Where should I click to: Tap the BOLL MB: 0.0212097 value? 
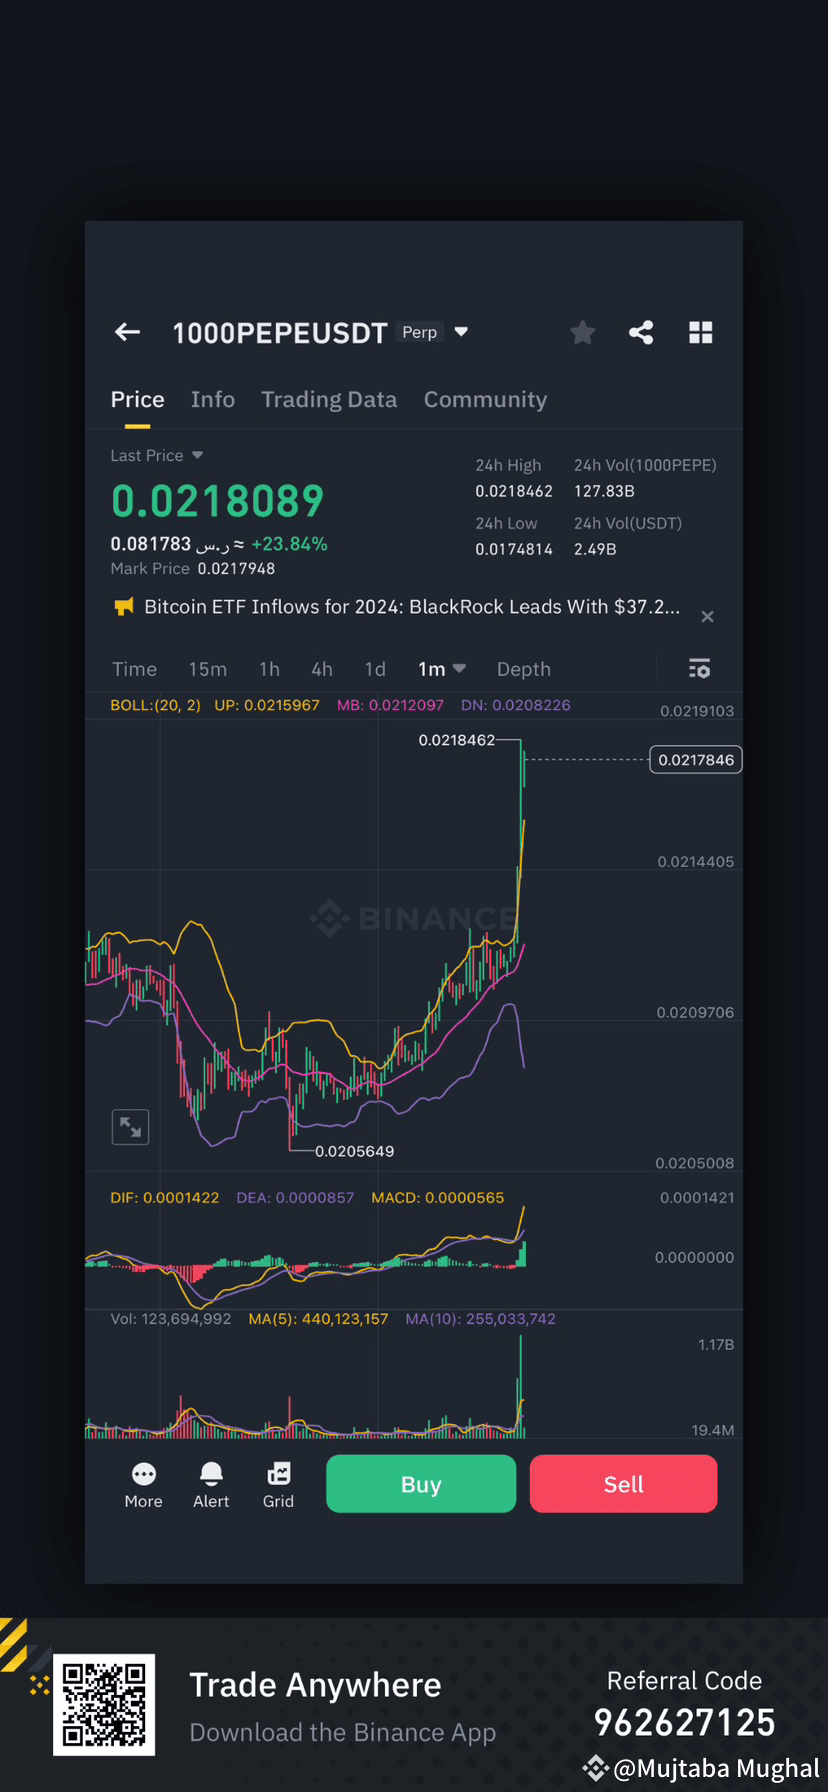tap(390, 705)
